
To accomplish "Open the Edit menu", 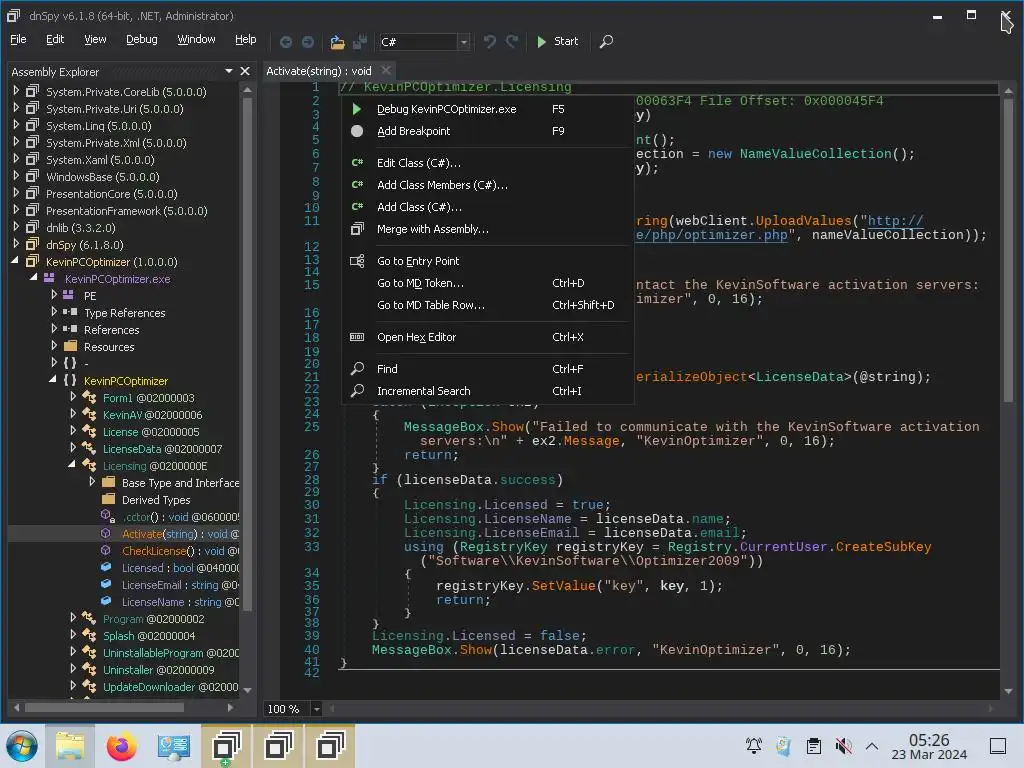I will point(55,39).
